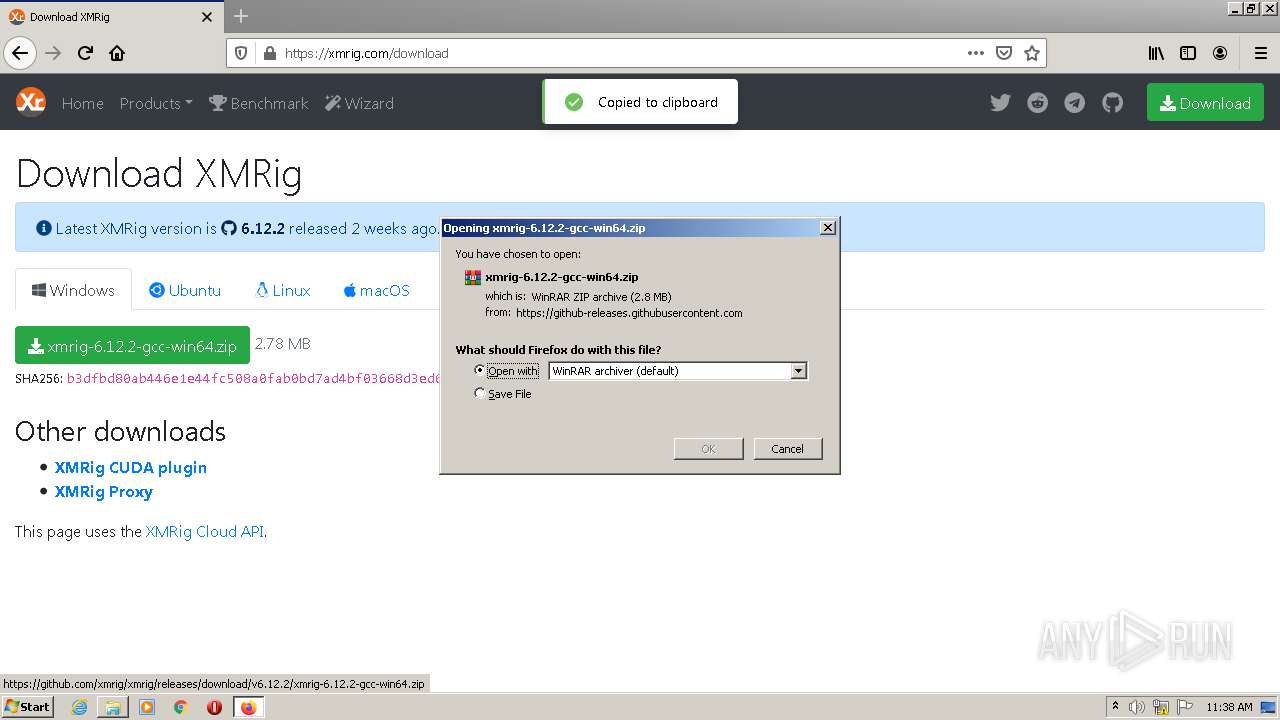Click OK in the download dialog
The image size is (1280, 720).
pos(708,449)
